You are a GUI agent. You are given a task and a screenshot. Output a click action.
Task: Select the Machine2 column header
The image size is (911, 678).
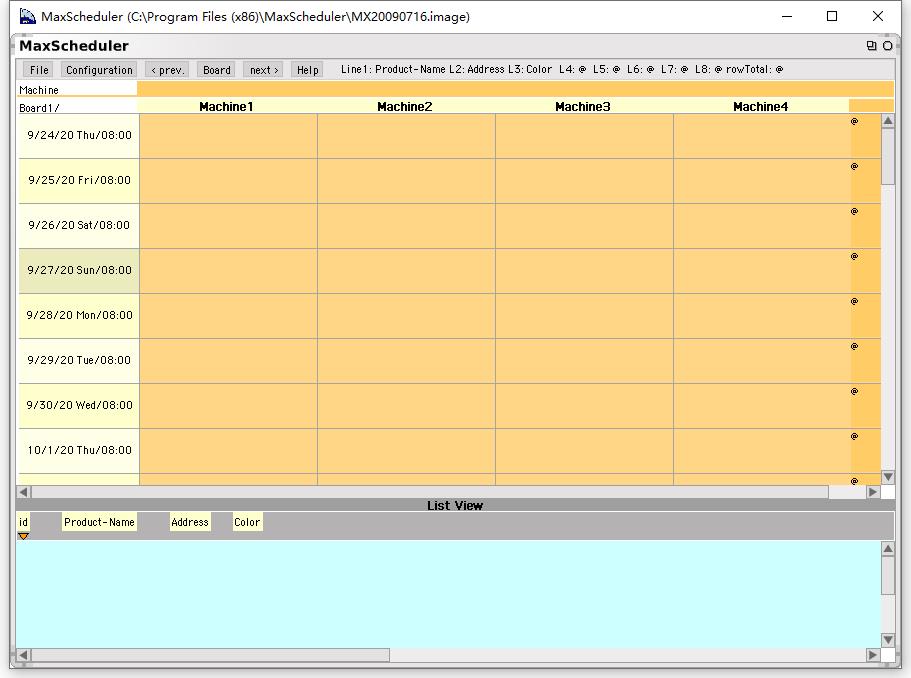(x=404, y=105)
